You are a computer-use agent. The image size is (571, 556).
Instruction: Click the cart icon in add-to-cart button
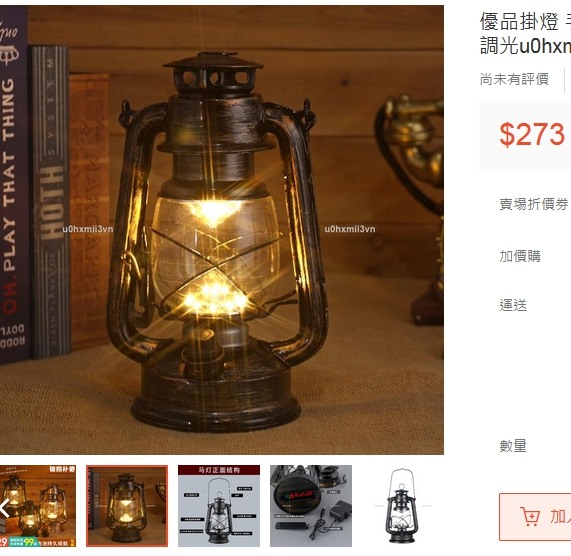coord(530,516)
